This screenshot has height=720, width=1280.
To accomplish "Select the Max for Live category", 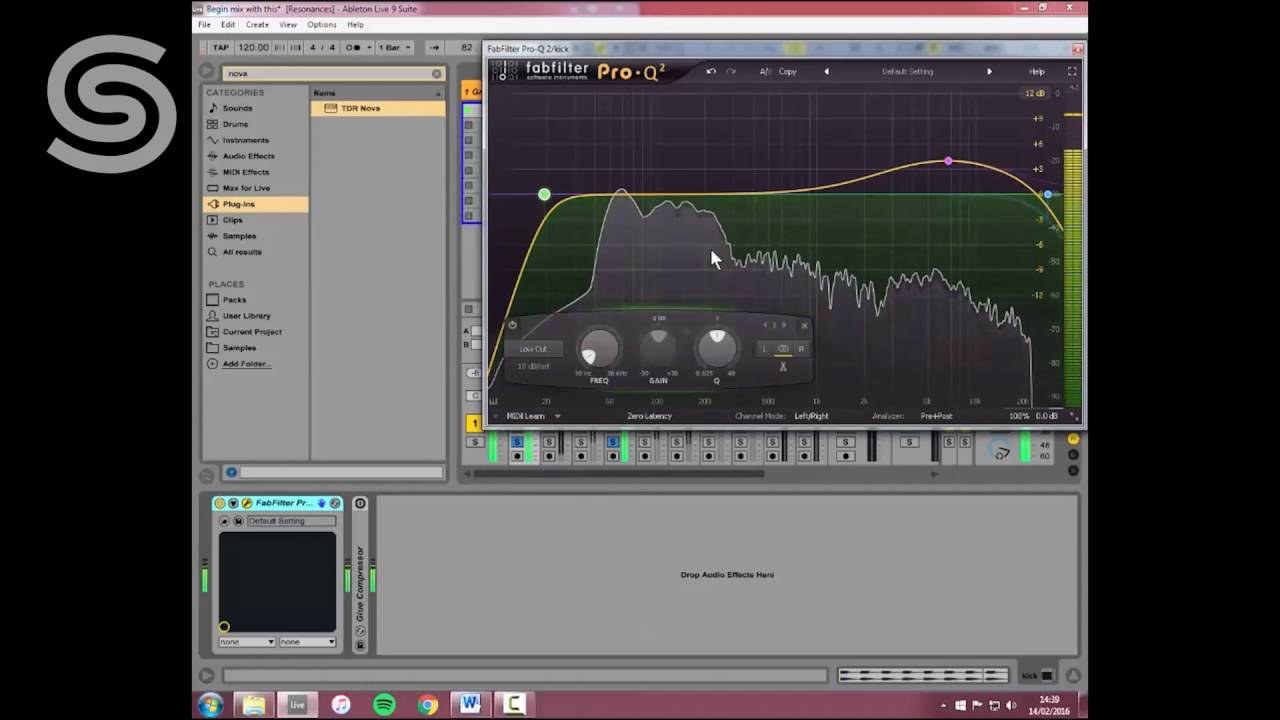I will click(x=246, y=188).
